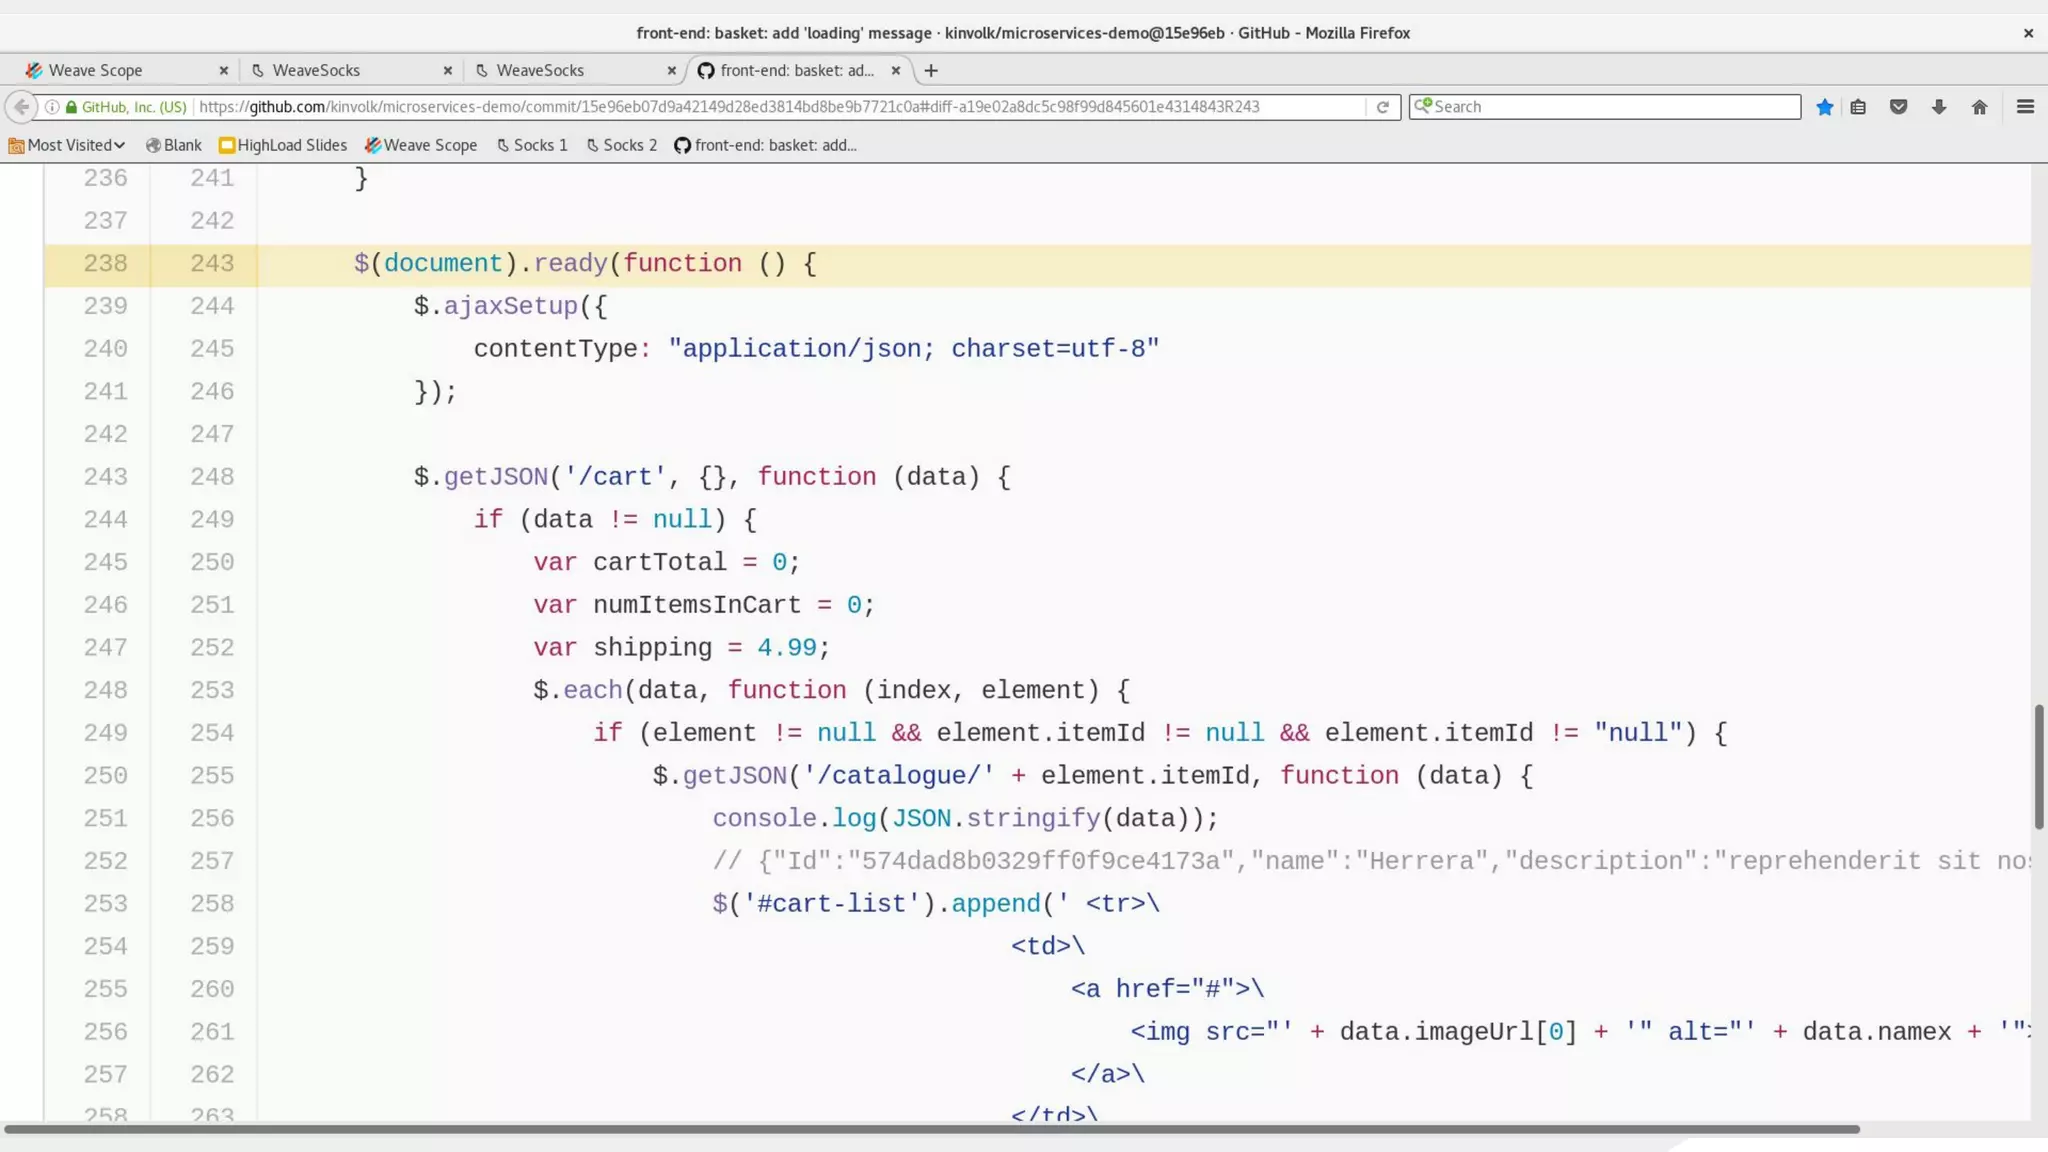Viewport: 2048px width, 1152px height.
Task: Switch to the Weave Scope tab
Action: [96, 70]
